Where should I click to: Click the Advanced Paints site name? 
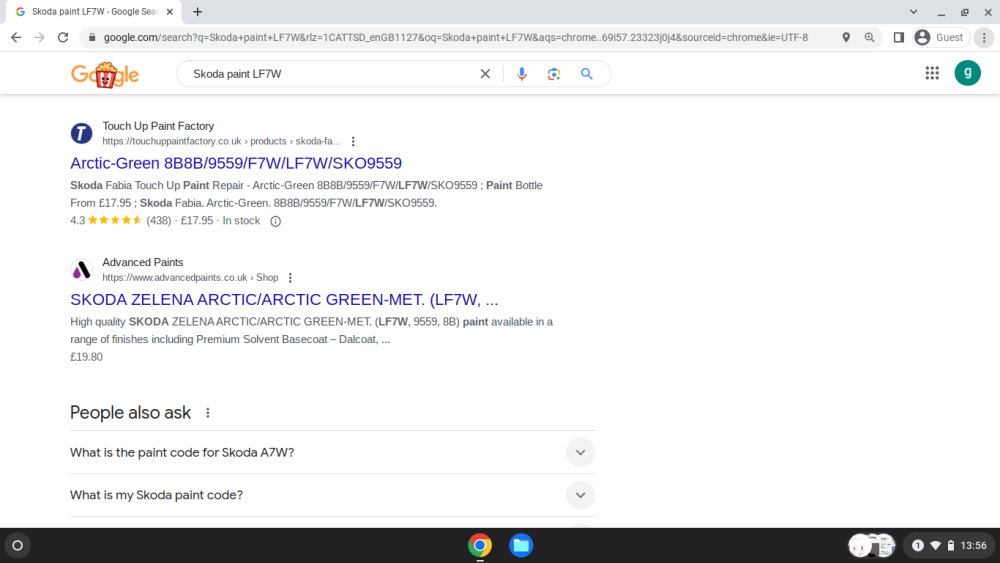click(143, 263)
